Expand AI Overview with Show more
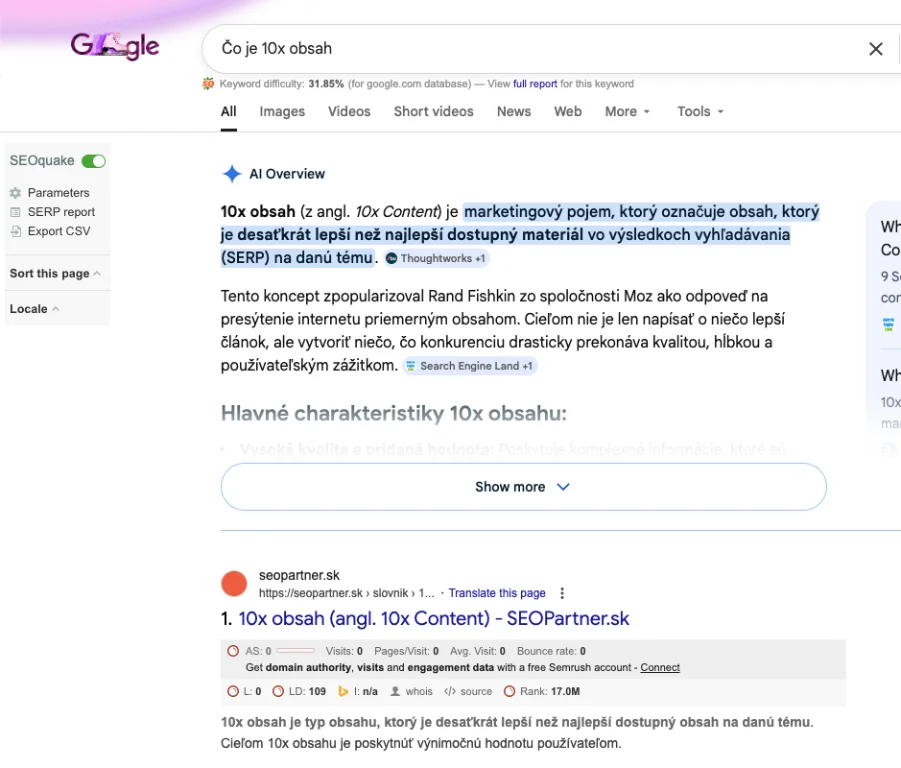This screenshot has height=768, width=901. coord(523,487)
